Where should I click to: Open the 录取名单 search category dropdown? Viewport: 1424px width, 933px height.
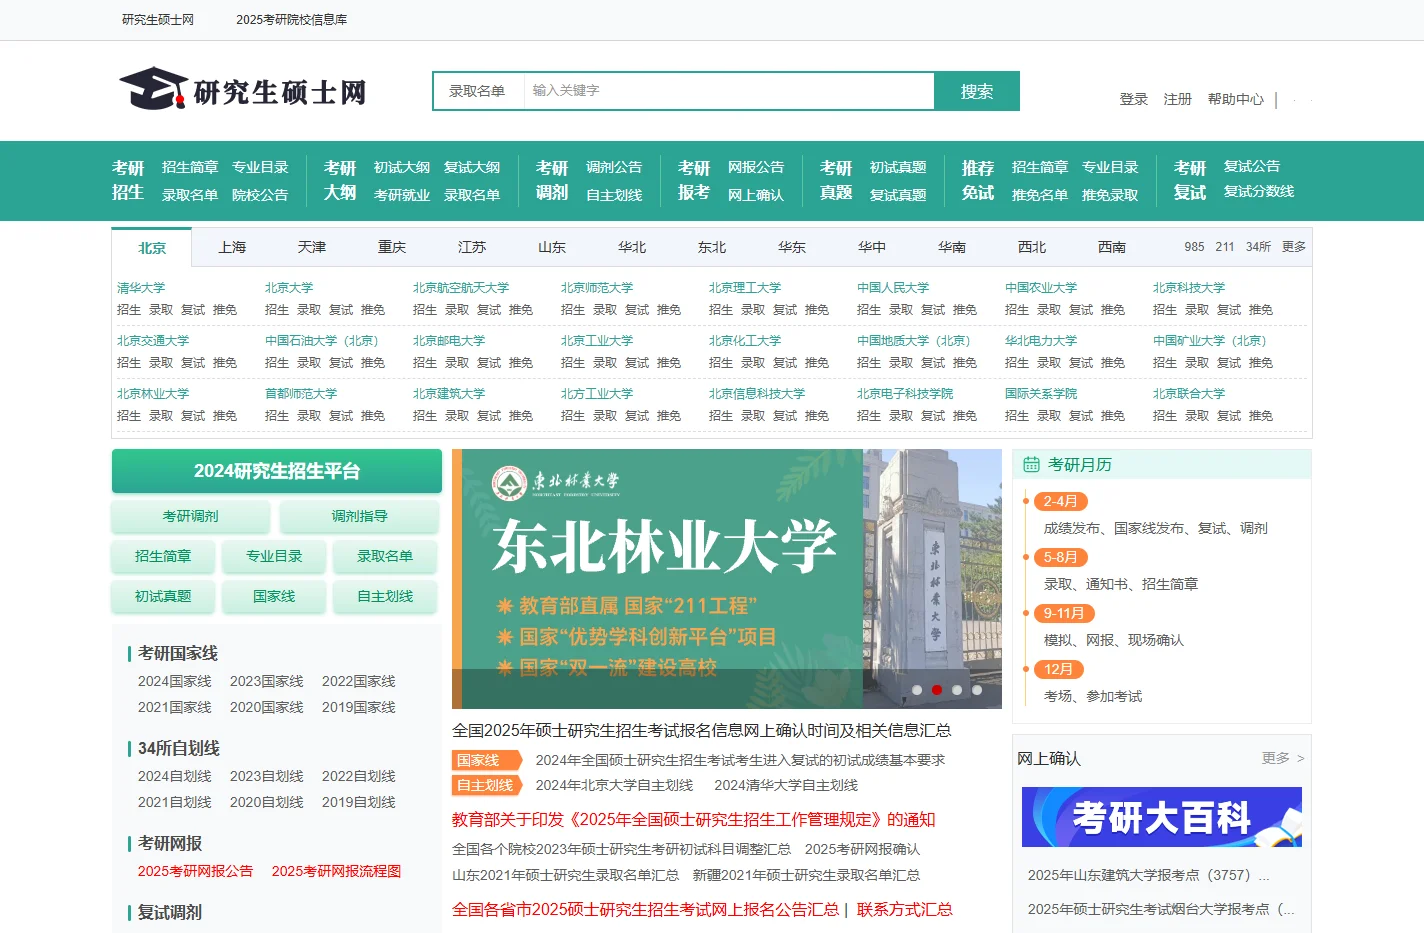pos(478,91)
